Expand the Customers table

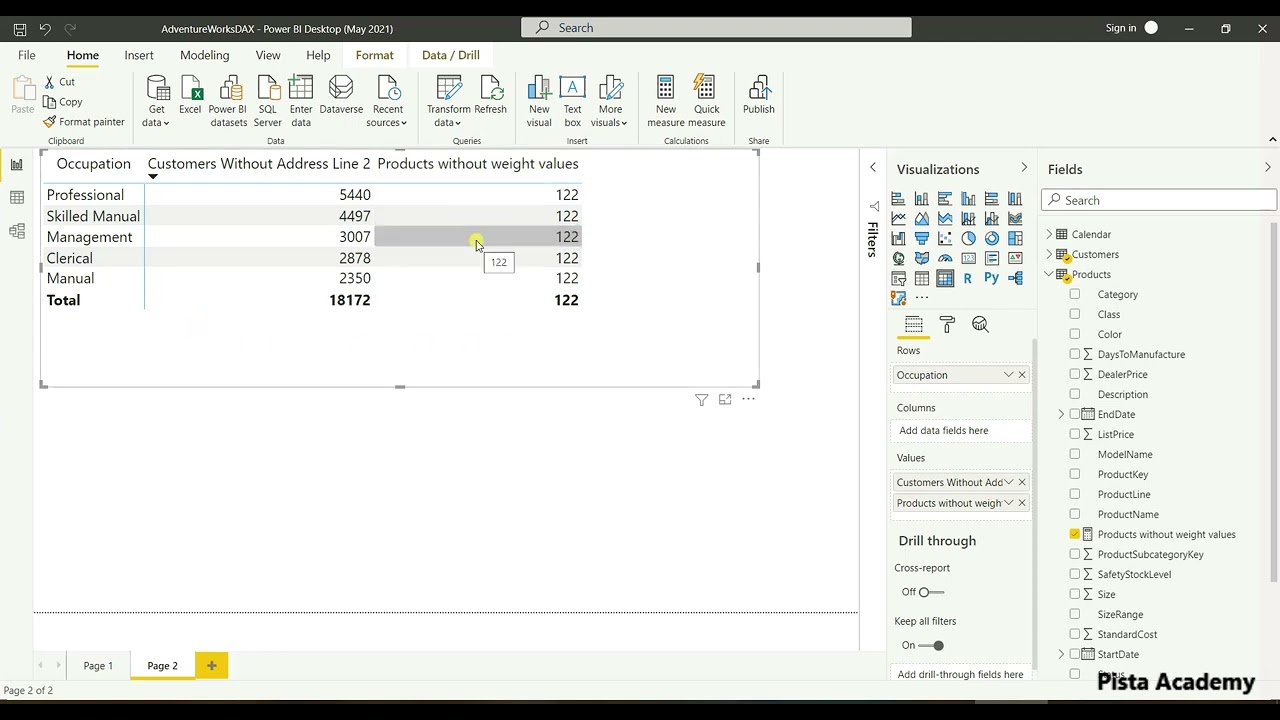click(x=1049, y=254)
